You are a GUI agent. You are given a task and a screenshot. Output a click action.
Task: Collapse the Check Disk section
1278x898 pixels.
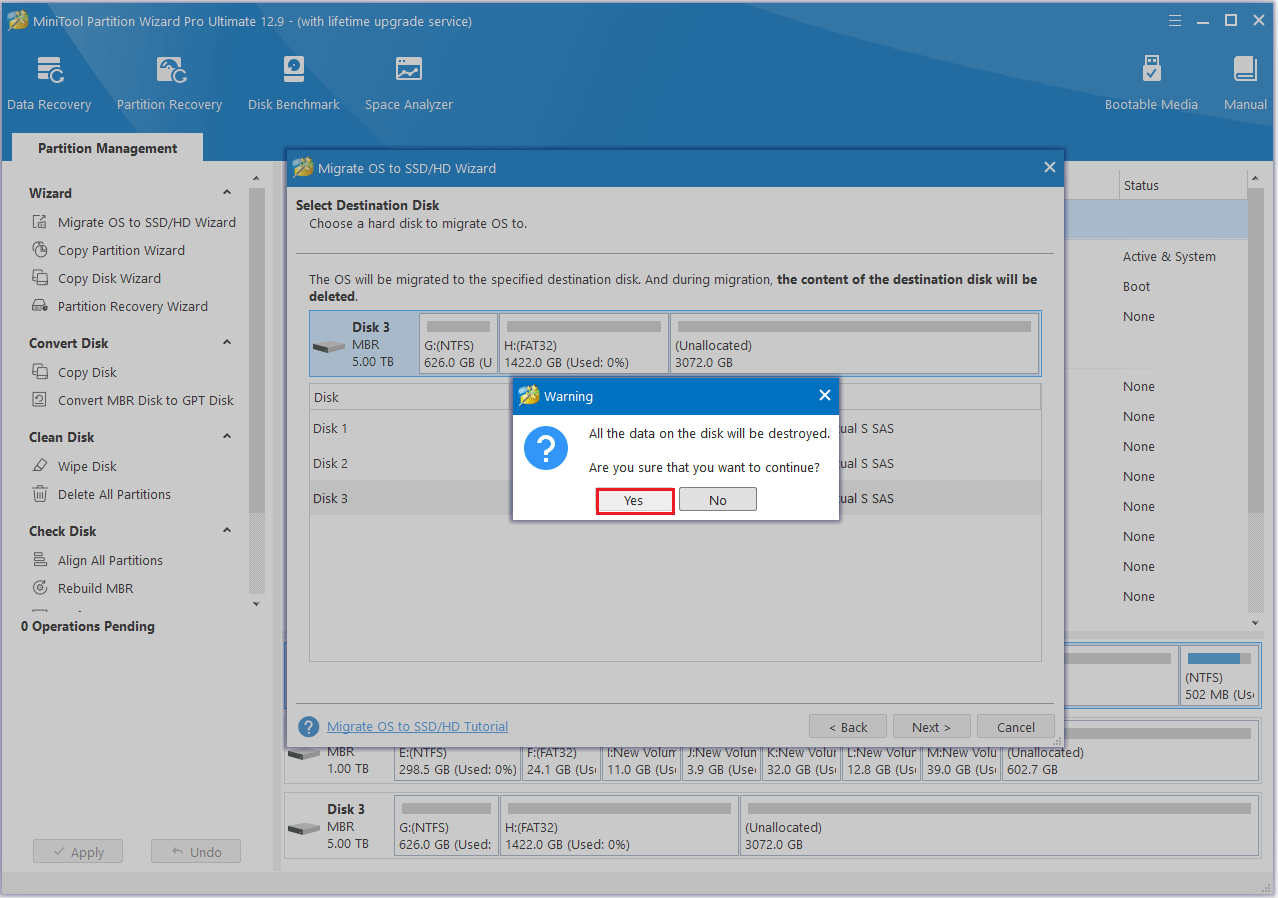pos(227,530)
